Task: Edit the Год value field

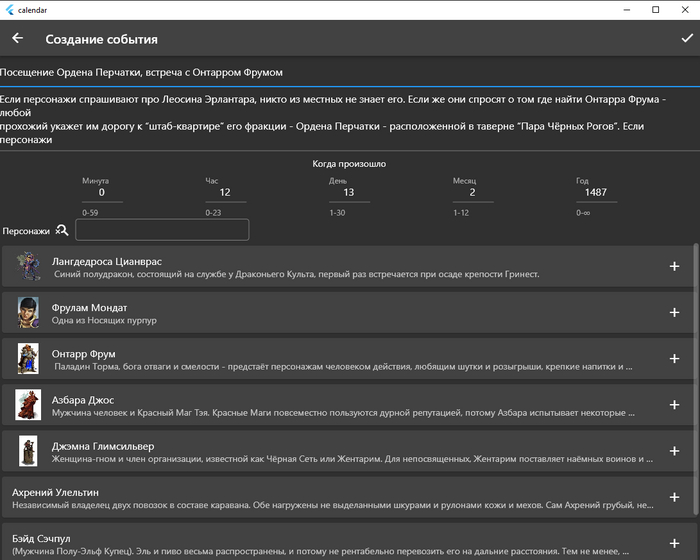Action: click(x=596, y=192)
